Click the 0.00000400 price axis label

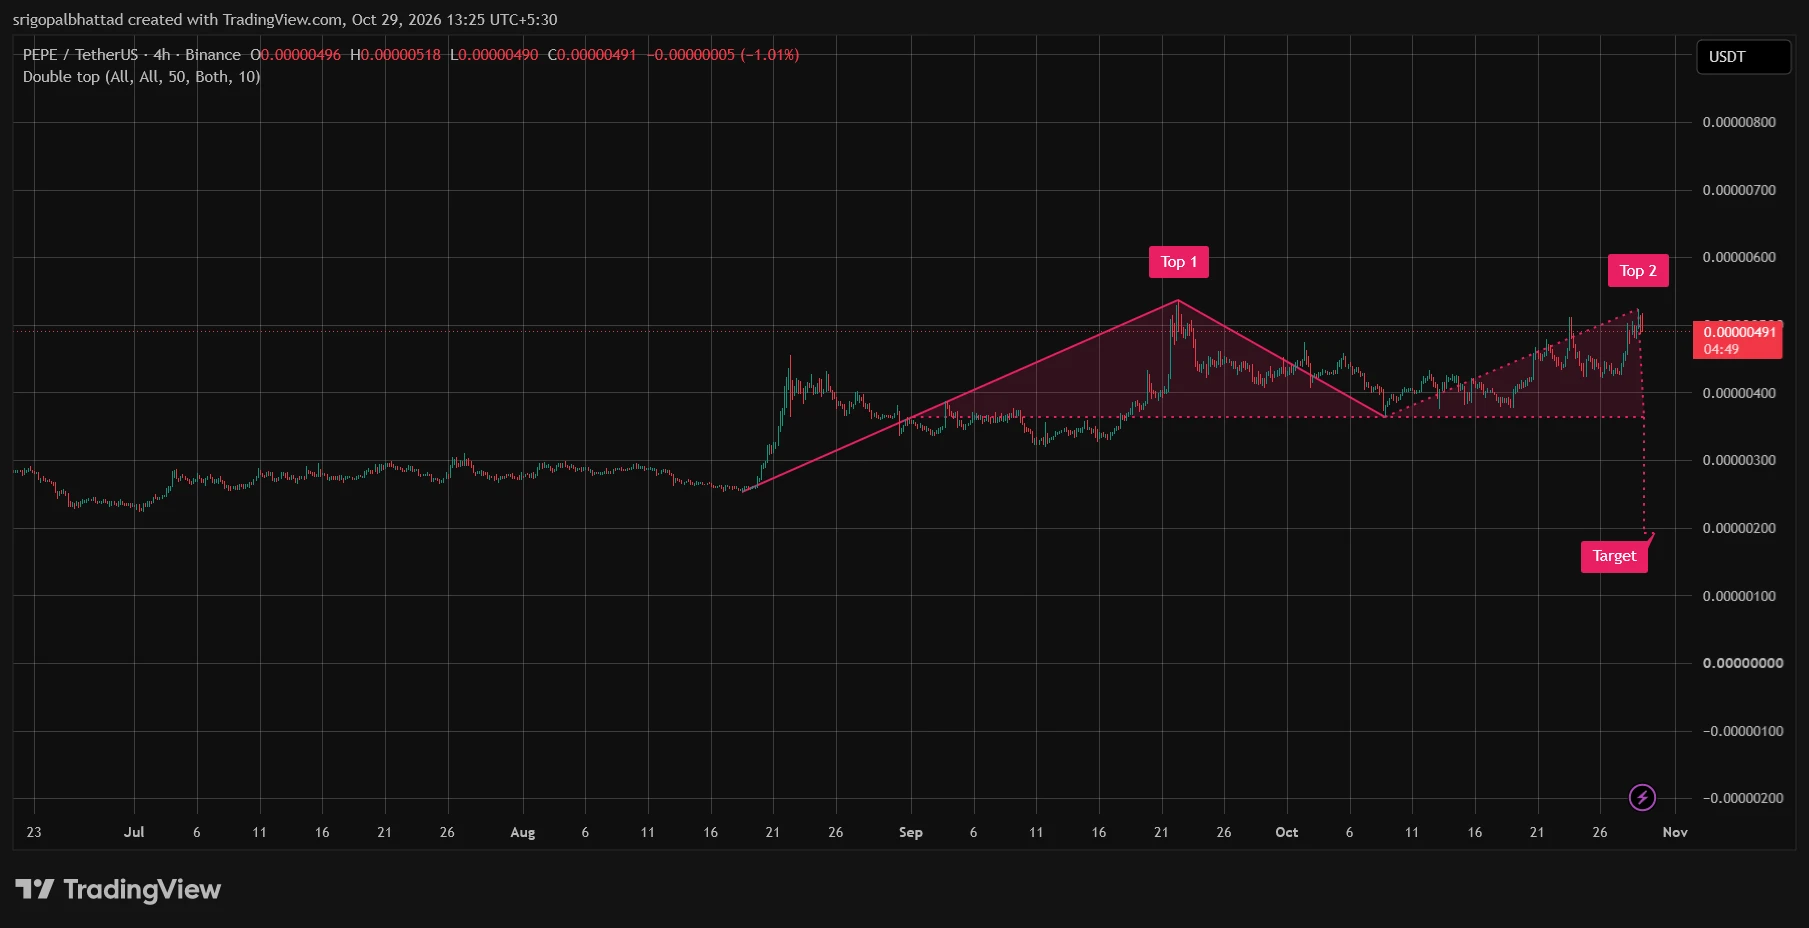pos(1740,393)
